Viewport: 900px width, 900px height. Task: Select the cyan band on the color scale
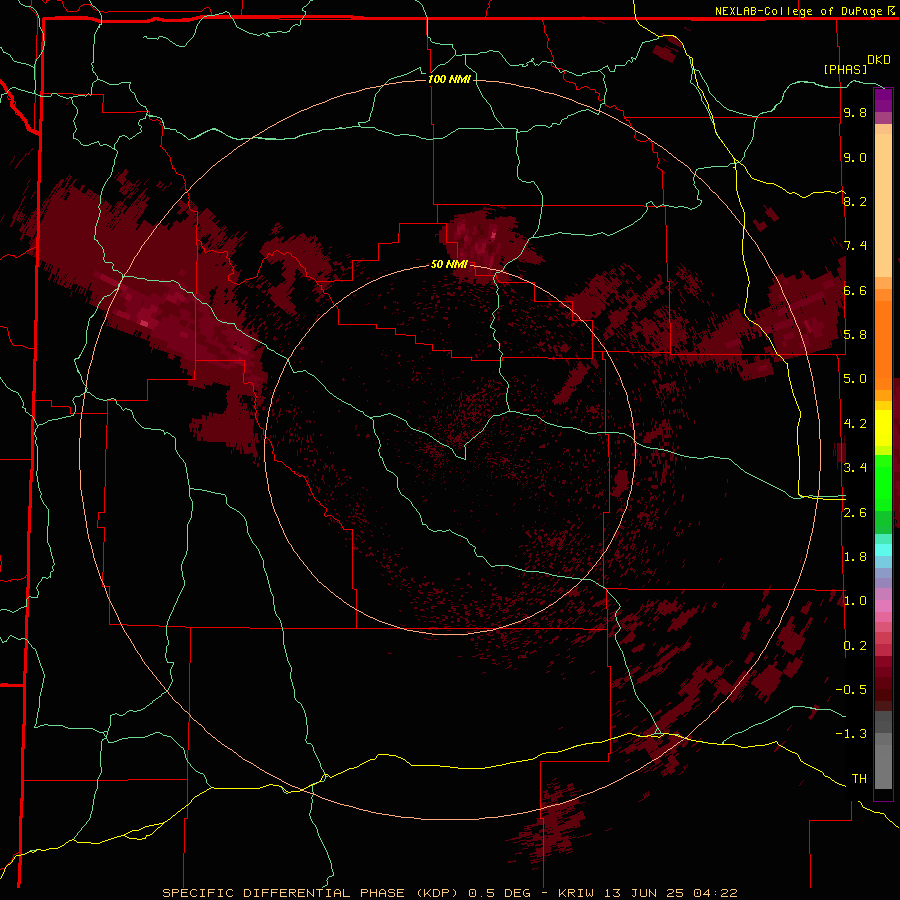pyautogui.click(x=883, y=549)
